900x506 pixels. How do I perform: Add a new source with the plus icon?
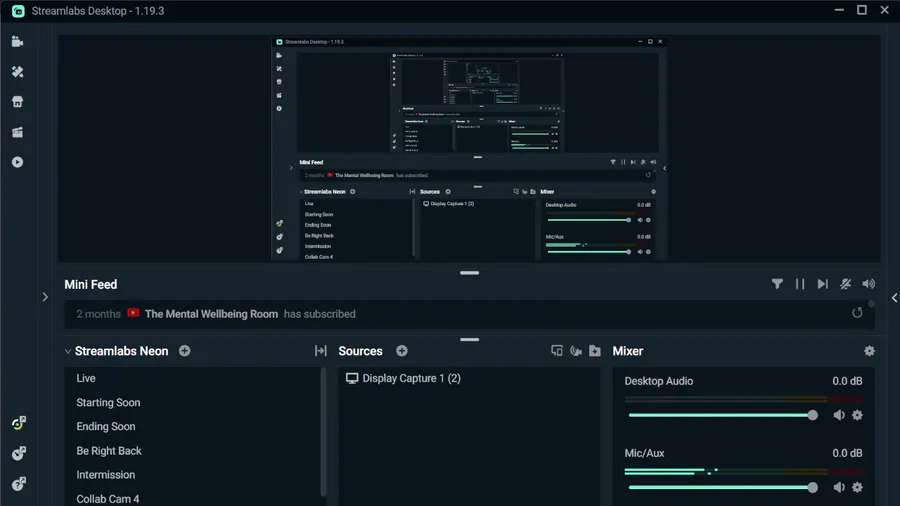pyautogui.click(x=402, y=351)
